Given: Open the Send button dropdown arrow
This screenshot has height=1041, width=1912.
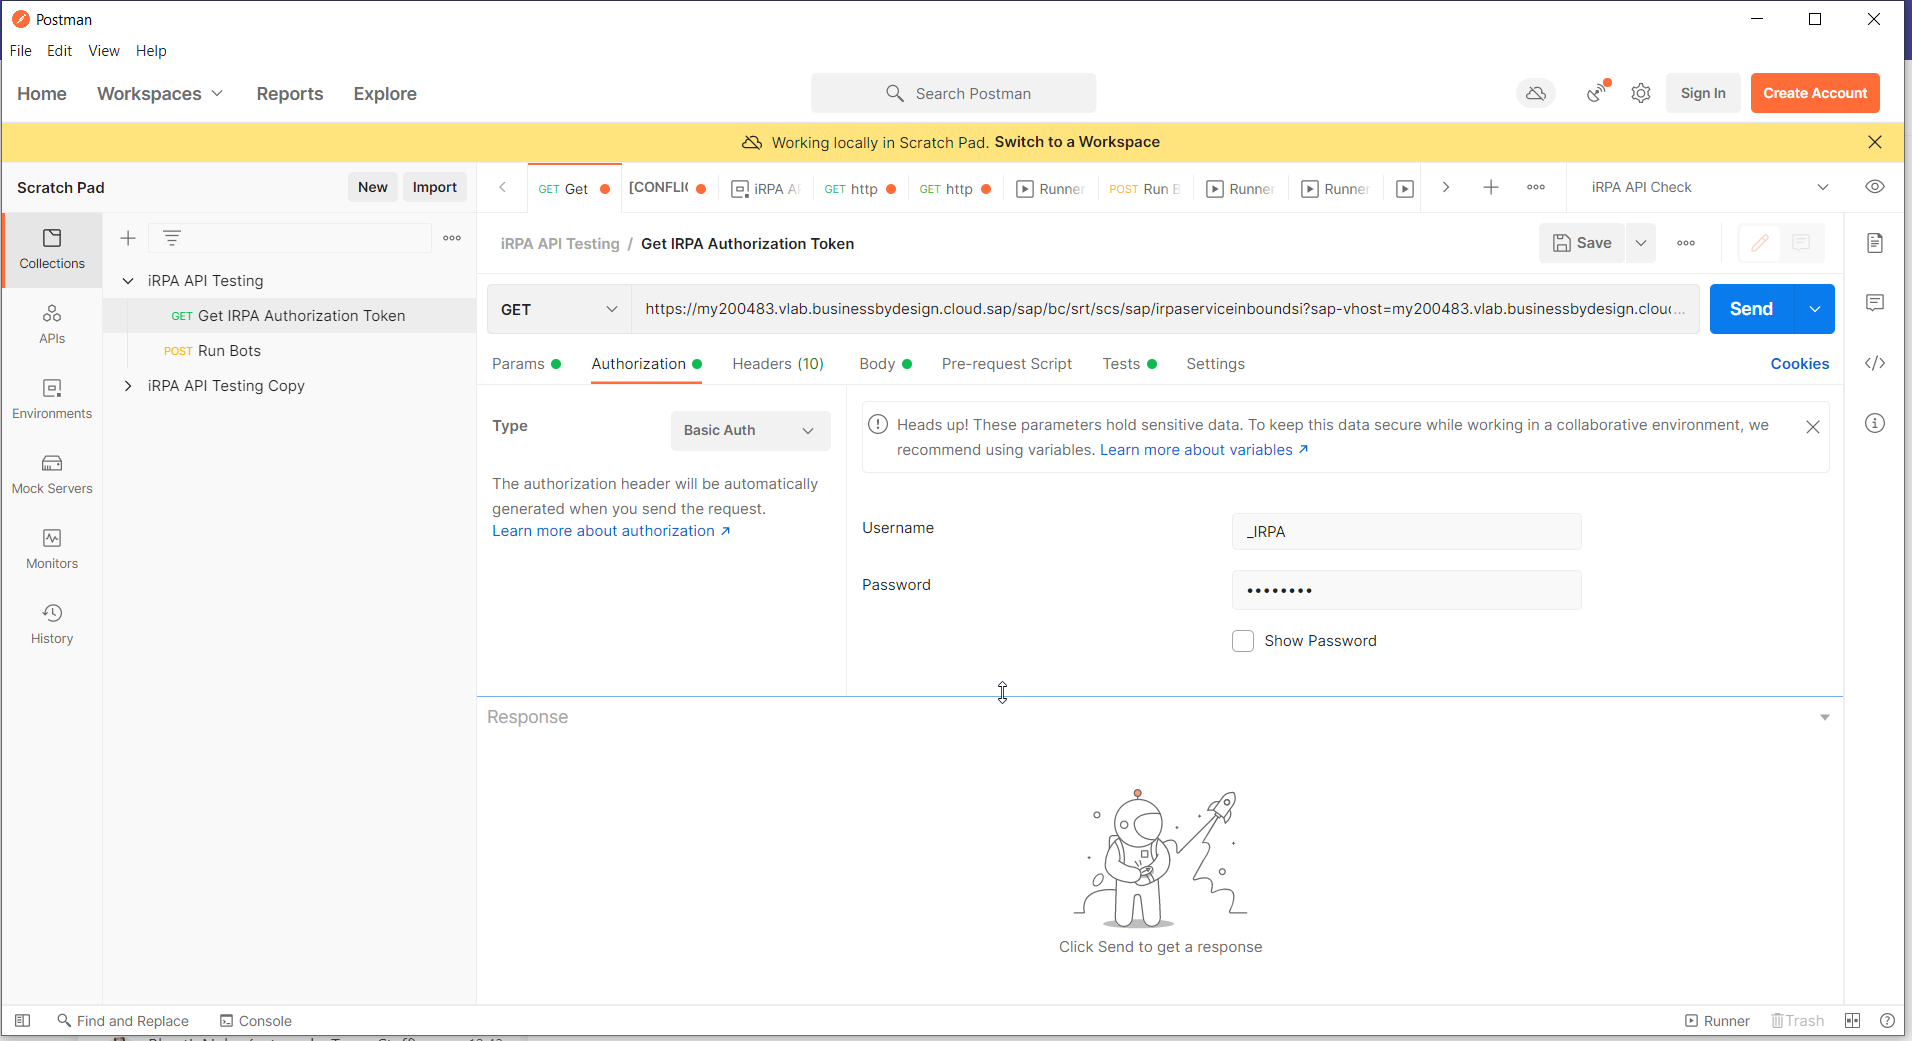Looking at the screenshot, I should pyautogui.click(x=1815, y=309).
